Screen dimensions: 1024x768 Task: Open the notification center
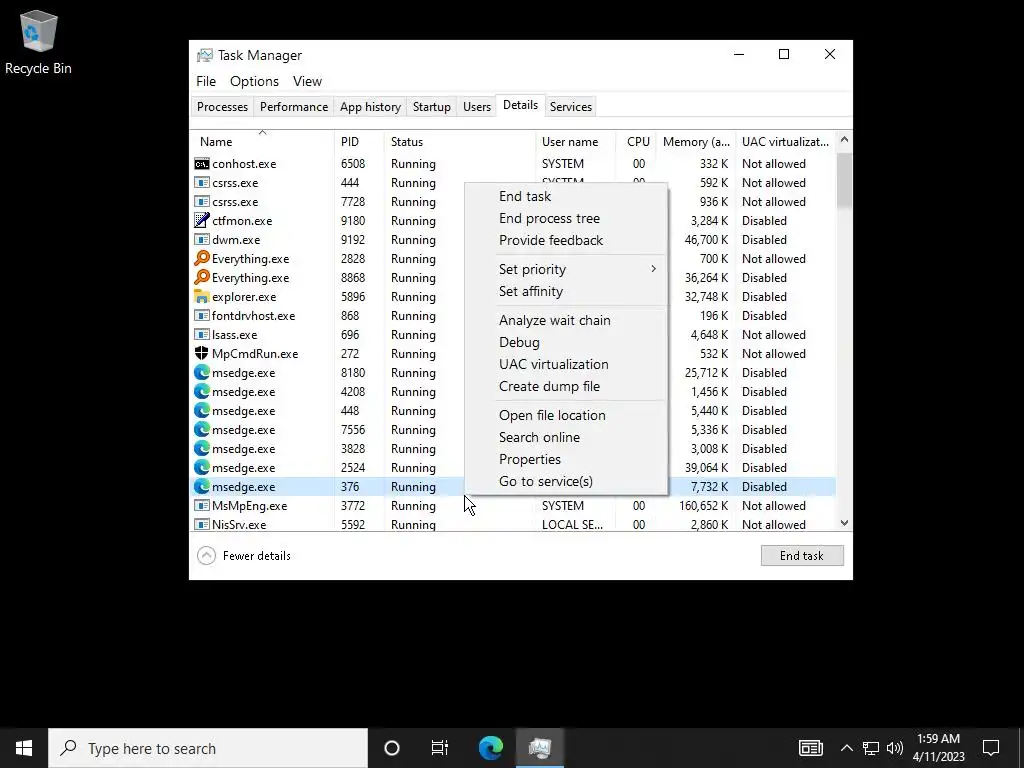(x=991, y=748)
